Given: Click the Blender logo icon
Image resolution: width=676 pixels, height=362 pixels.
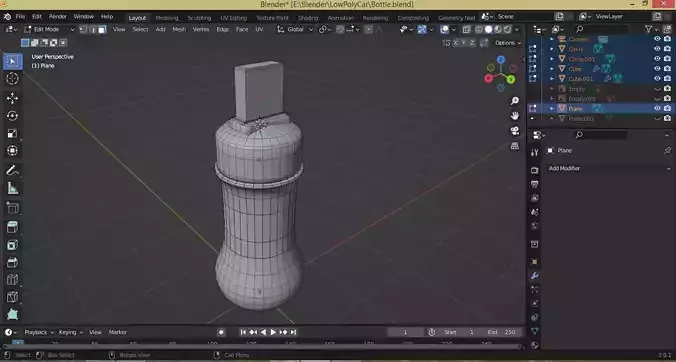Looking at the screenshot, I should [x=8, y=17].
